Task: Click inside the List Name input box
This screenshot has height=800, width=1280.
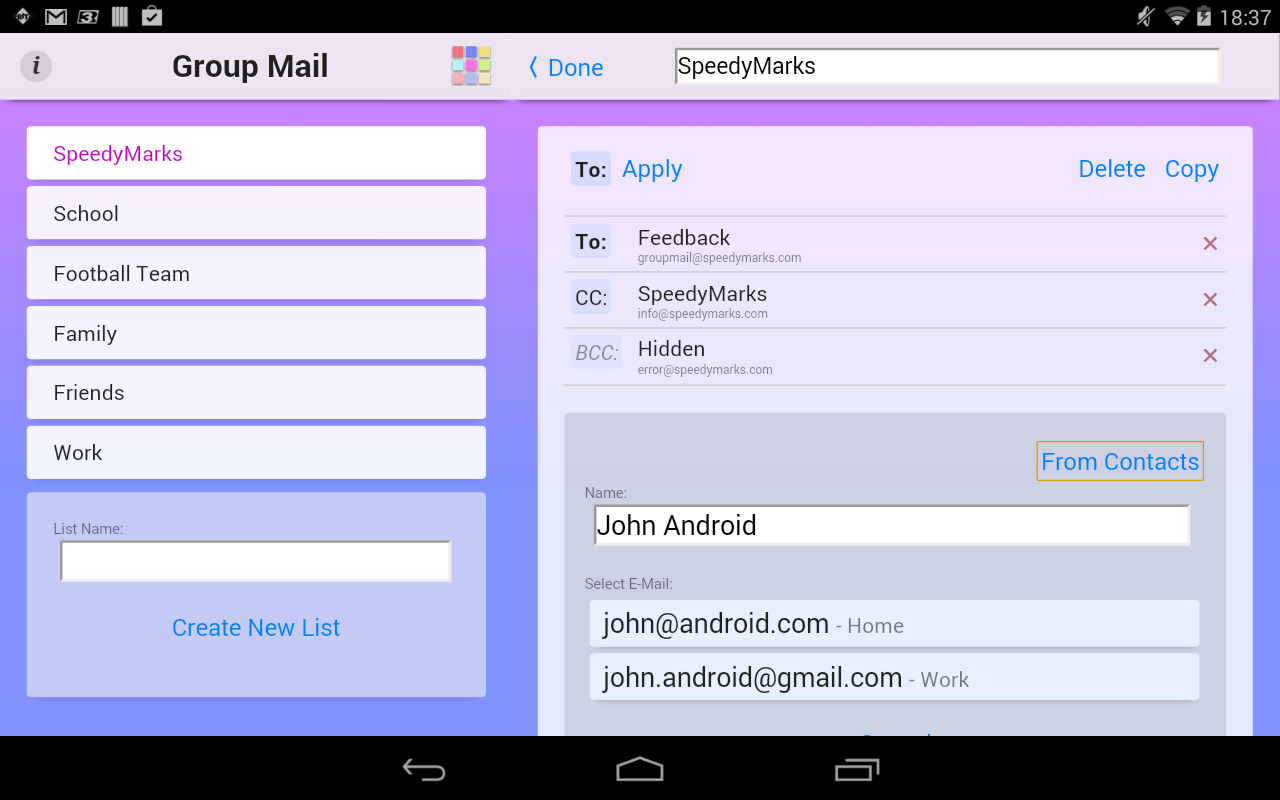Action: coord(256,560)
